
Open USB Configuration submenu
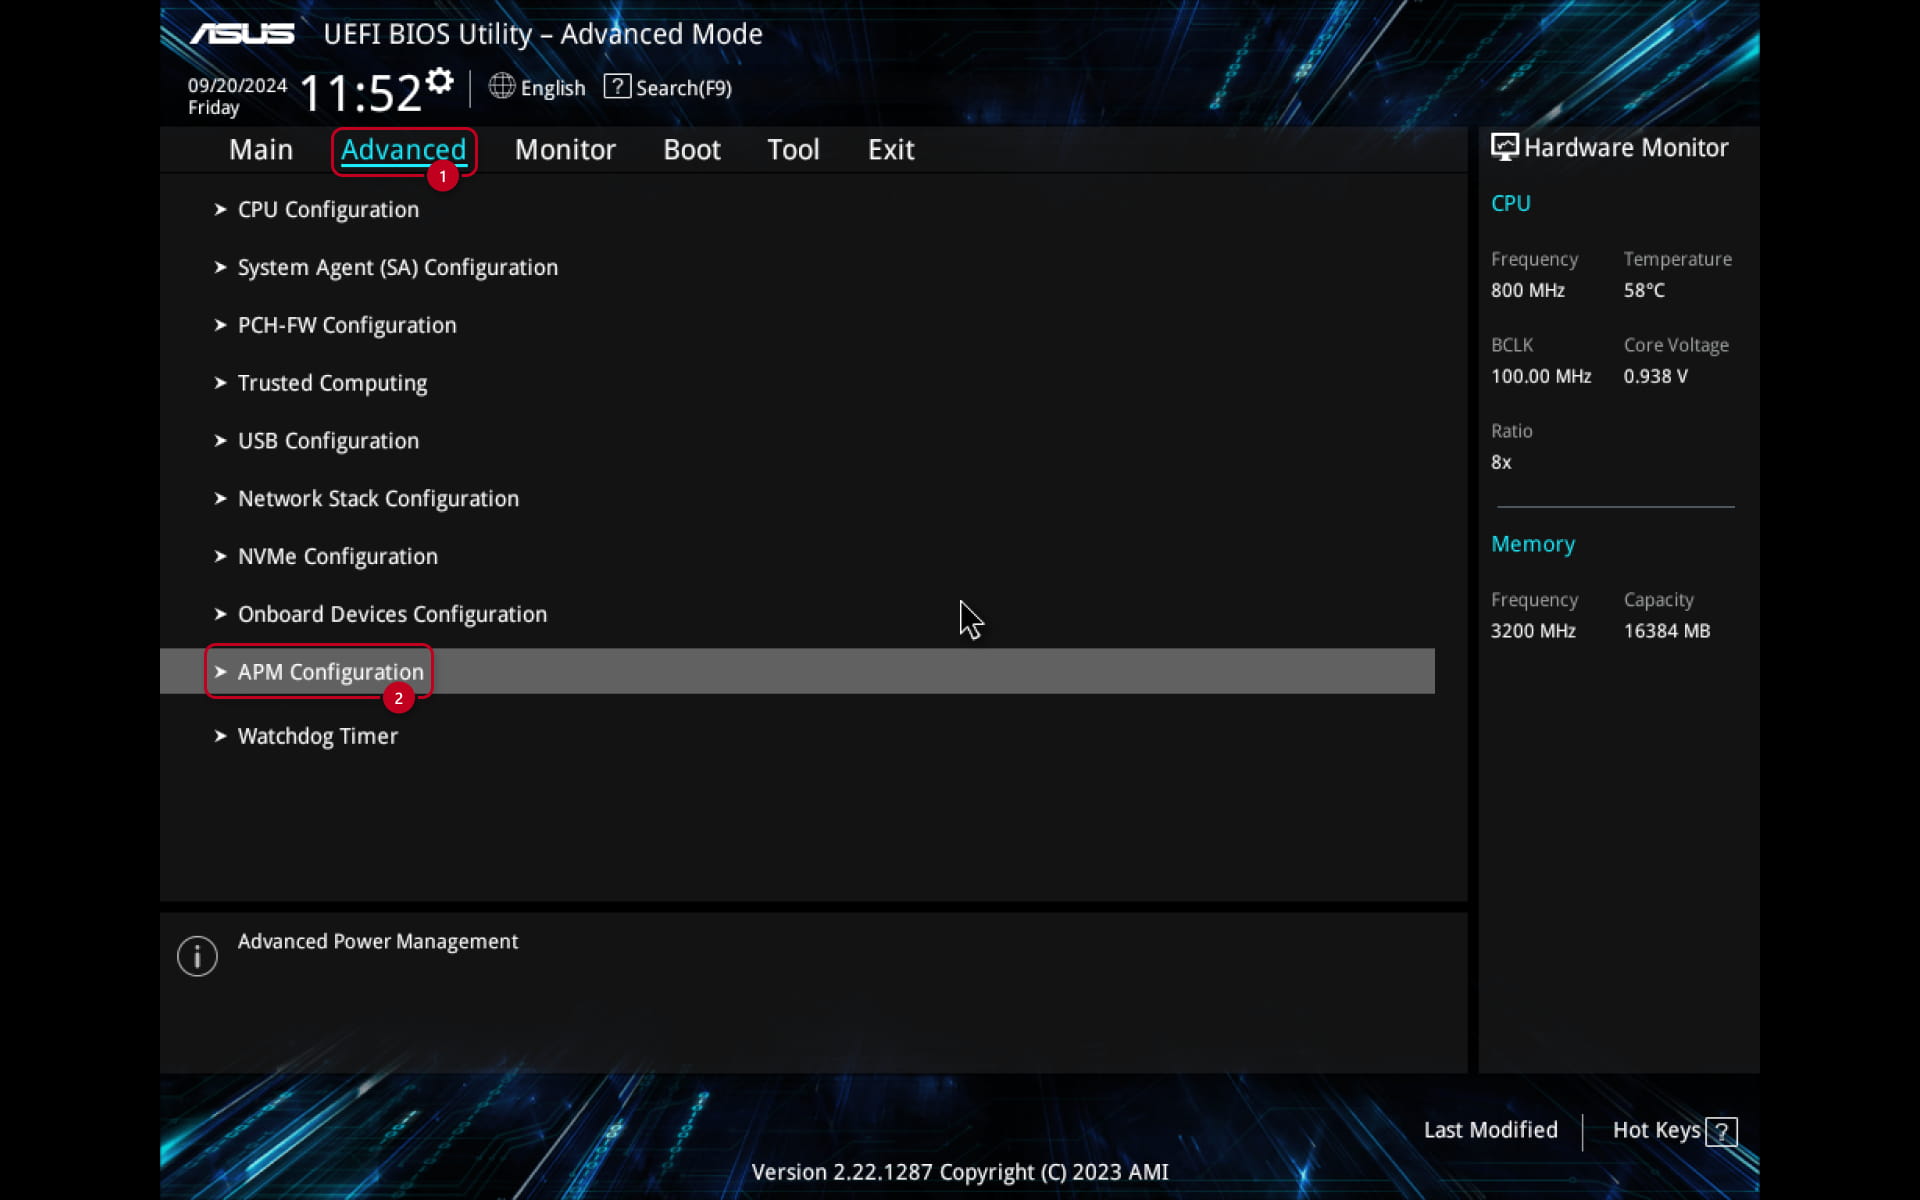pos(328,441)
